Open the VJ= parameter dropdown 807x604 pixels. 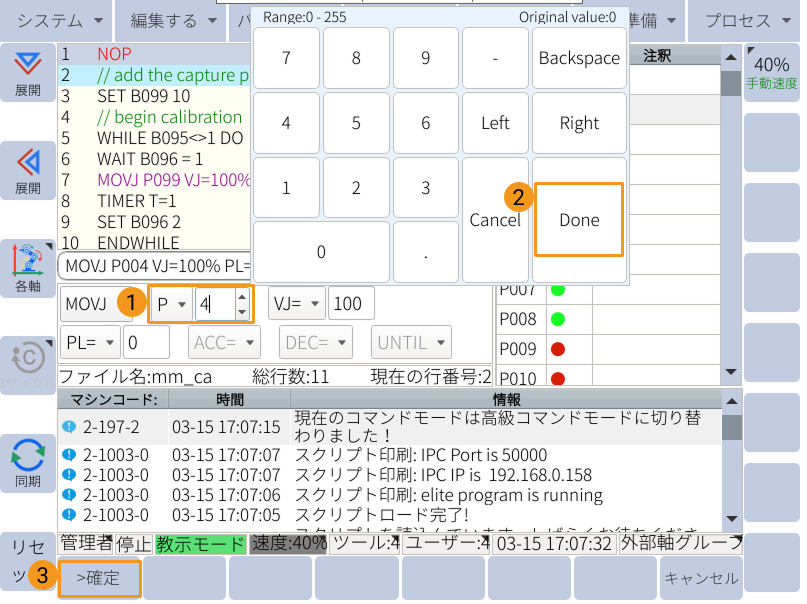click(296, 303)
